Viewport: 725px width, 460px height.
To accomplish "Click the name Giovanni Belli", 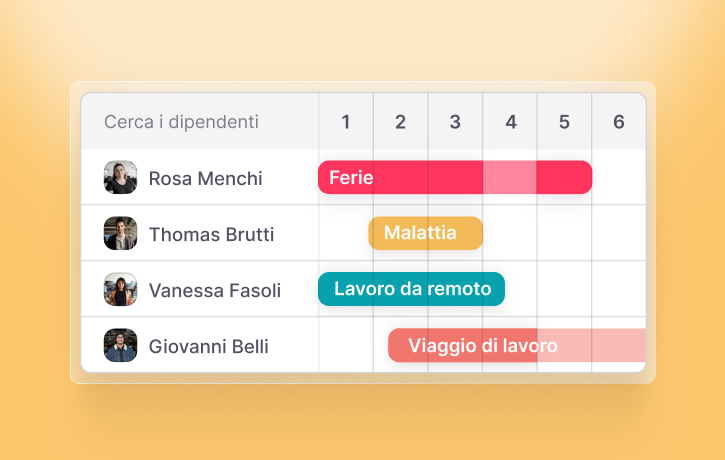I will [x=209, y=347].
